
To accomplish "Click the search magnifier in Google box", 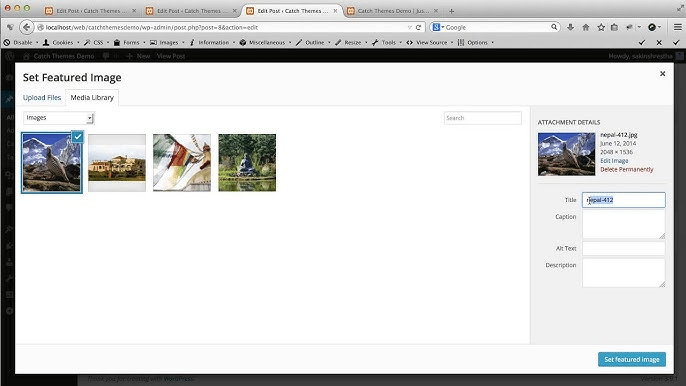I will coord(554,27).
